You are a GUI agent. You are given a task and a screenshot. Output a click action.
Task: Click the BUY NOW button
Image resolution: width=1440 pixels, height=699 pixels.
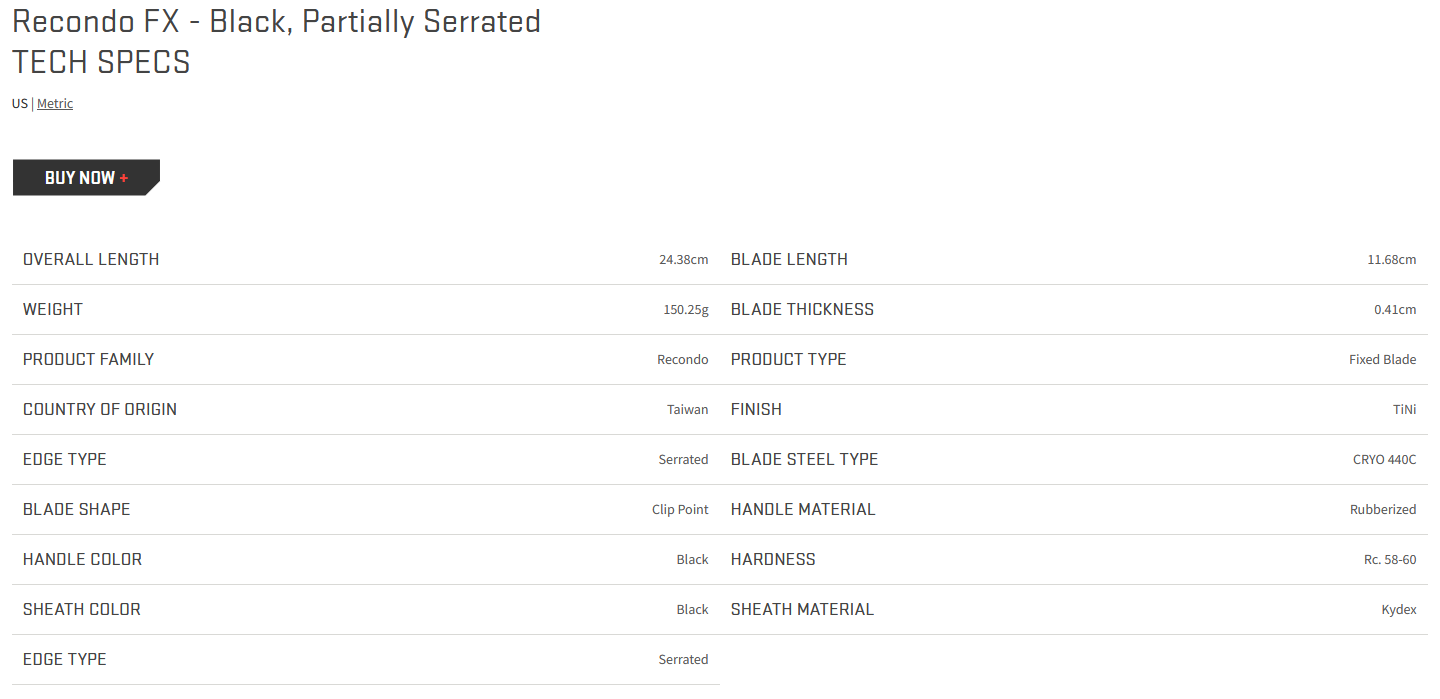coord(86,177)
